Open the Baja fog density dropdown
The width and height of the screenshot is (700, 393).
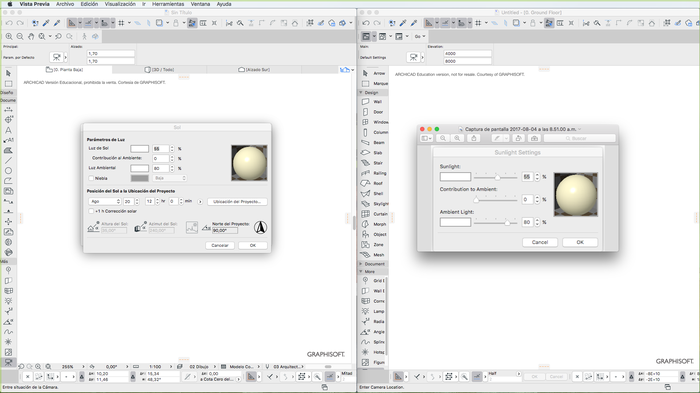(x=170, y=178)
